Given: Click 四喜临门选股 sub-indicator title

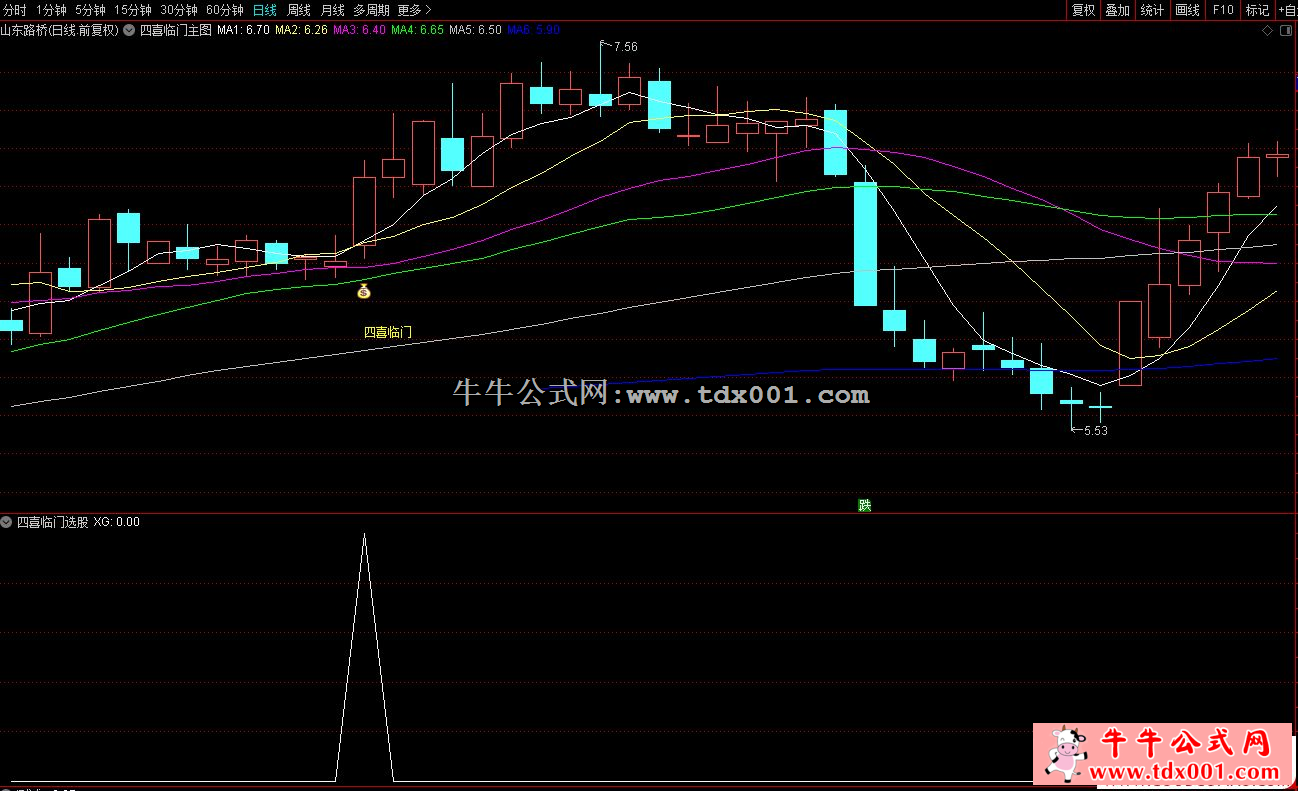Looking at the screenshot, I should tap(53, 522).
